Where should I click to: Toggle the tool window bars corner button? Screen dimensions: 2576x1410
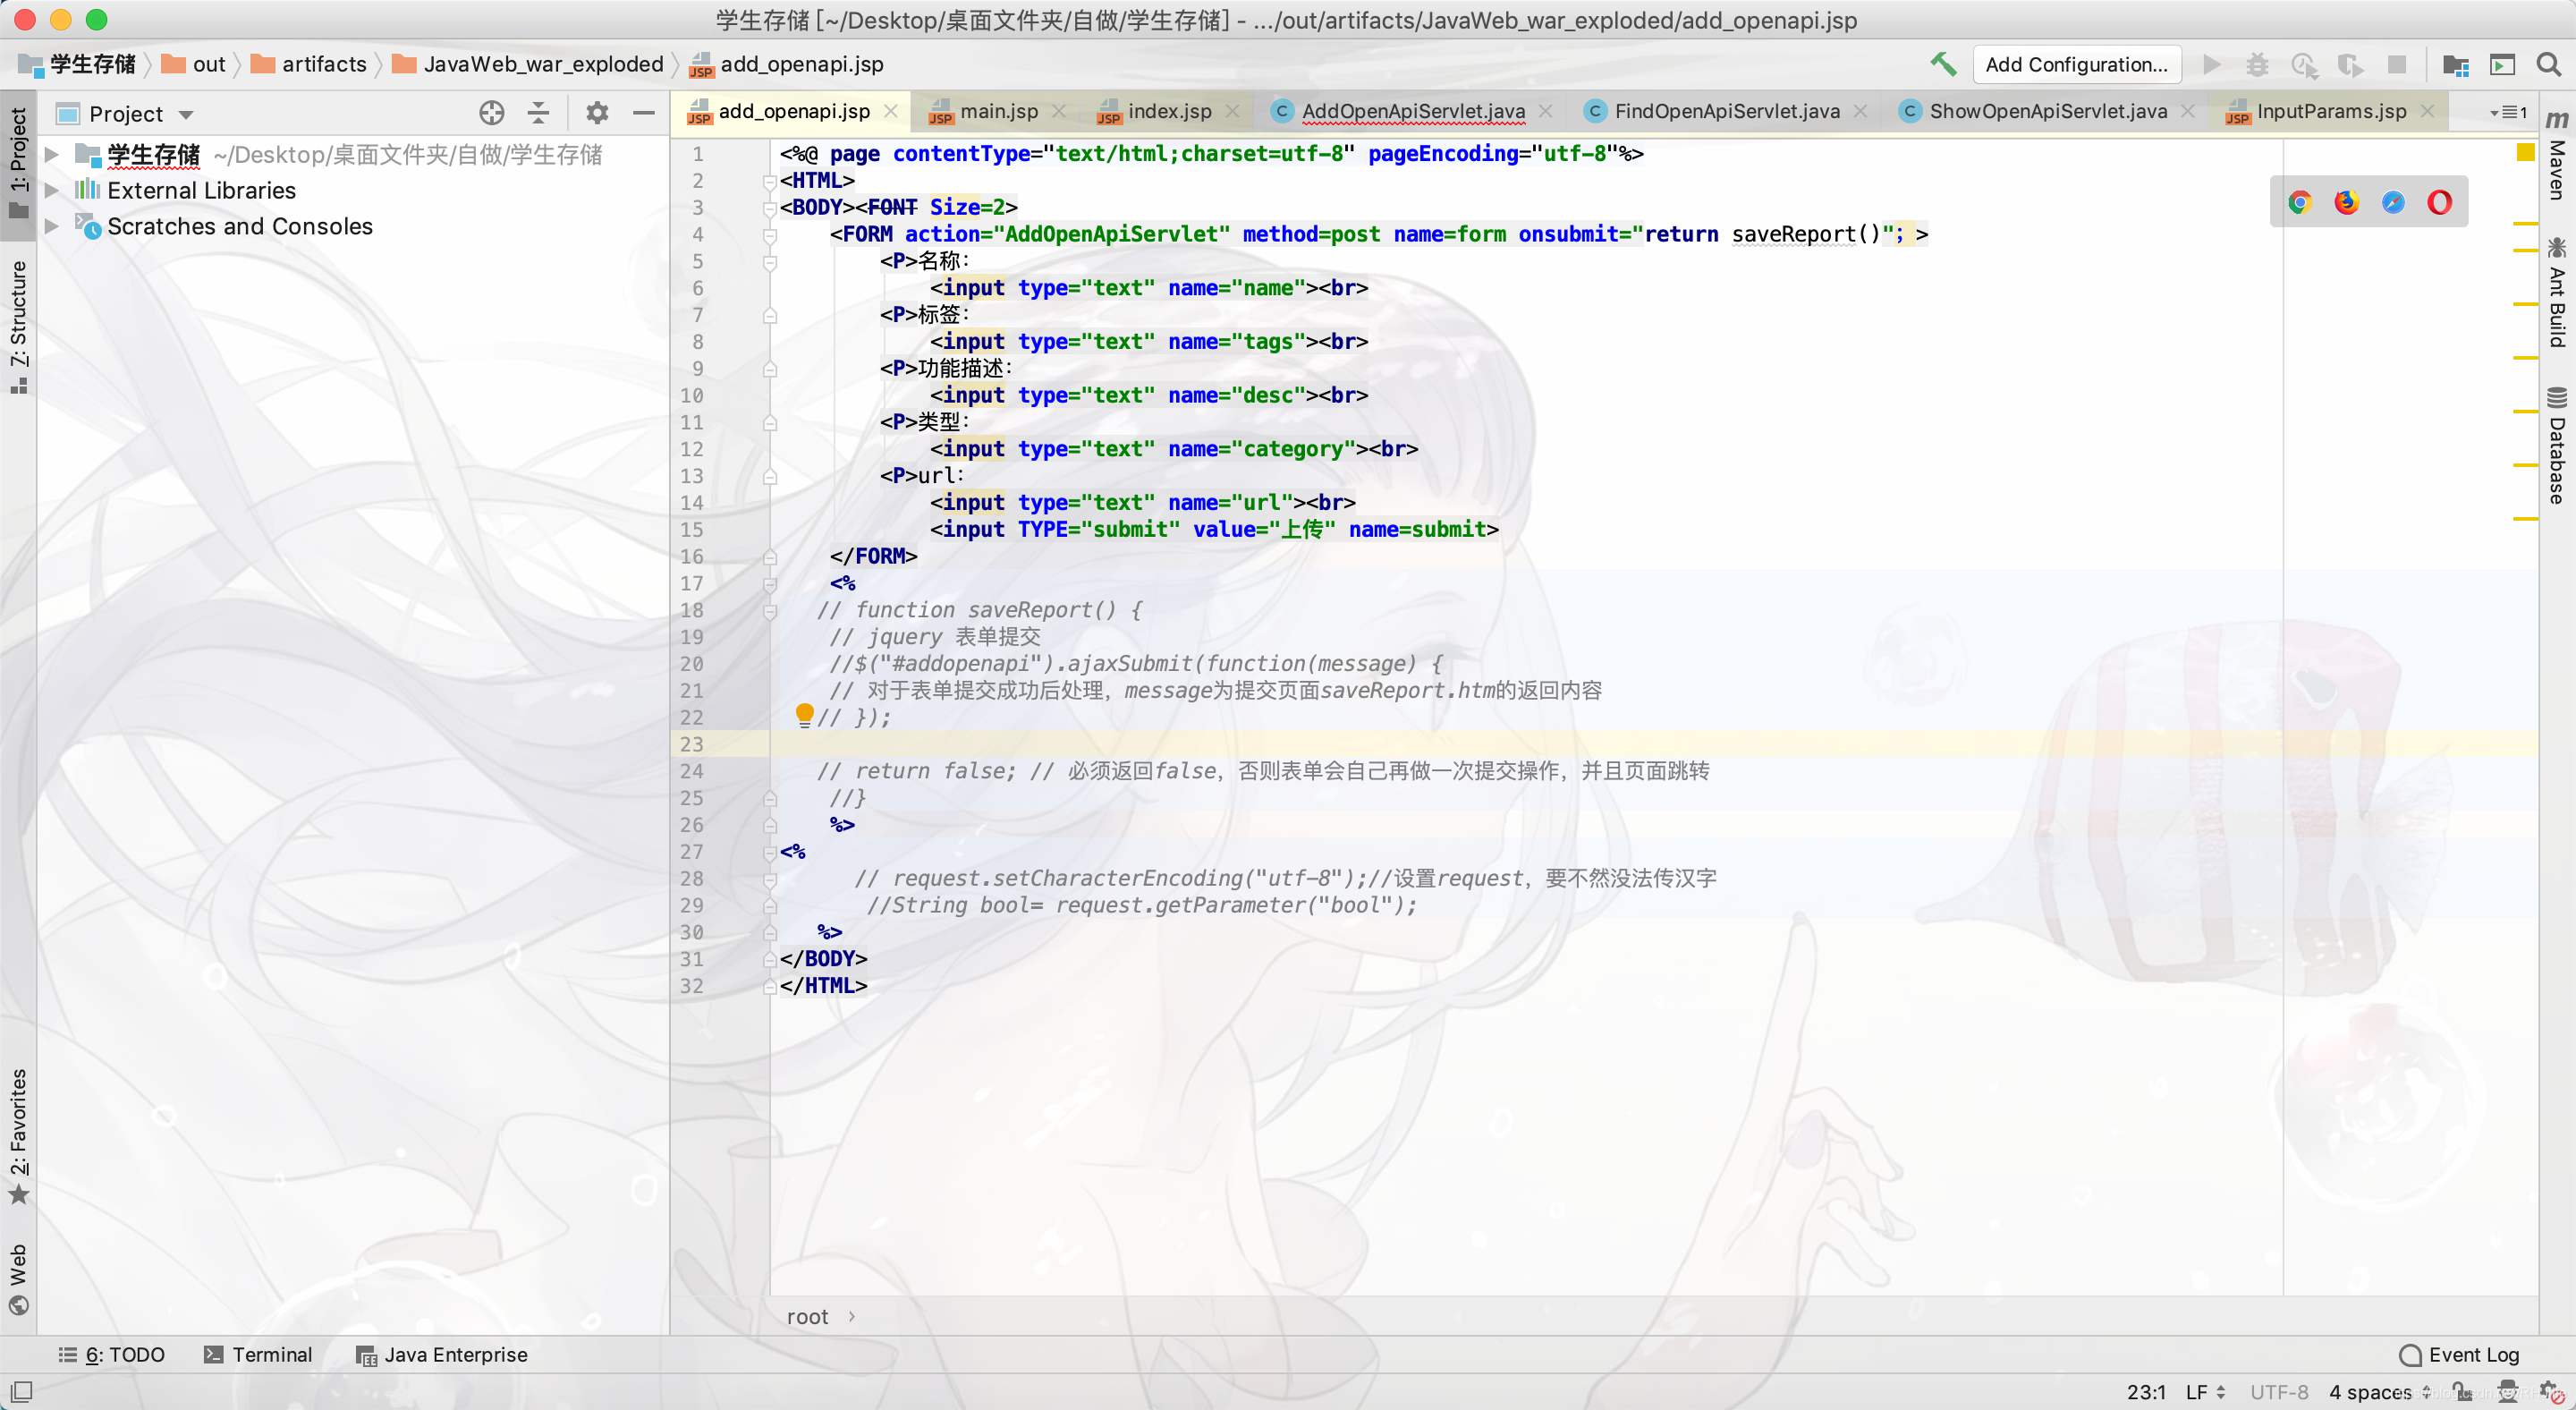pos(21,1391)
